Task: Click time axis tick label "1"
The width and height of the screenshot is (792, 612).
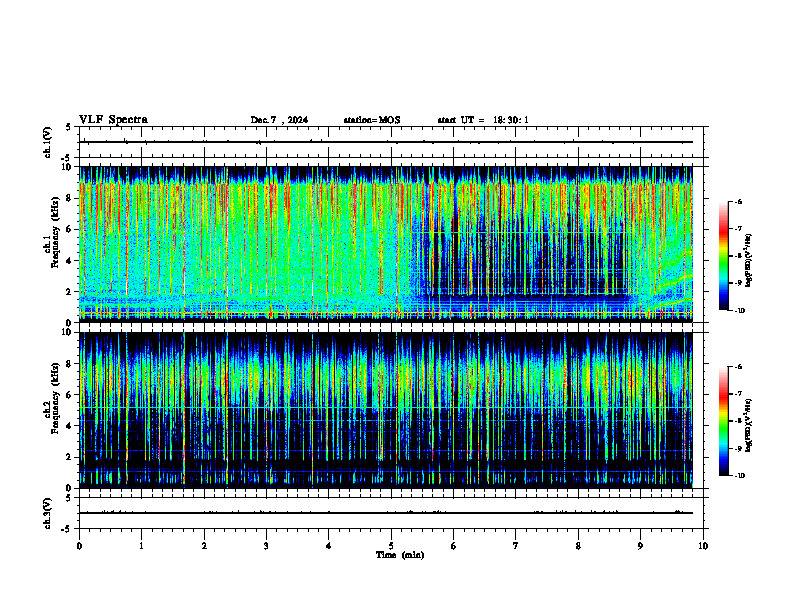Action: point(141,546)
